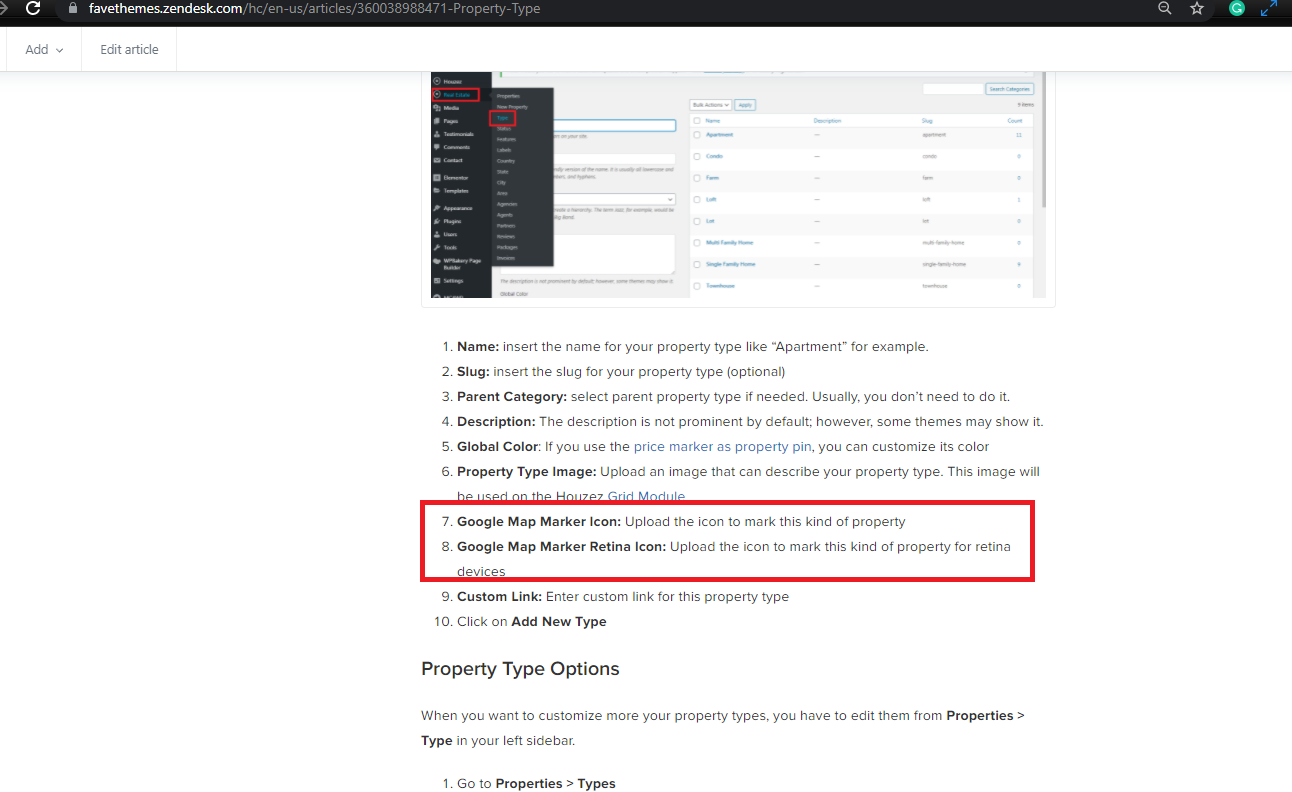The width and height of the screenshot is (1292, 792).
Task: Bookmark this page with the star icon
Action: 1197,8
